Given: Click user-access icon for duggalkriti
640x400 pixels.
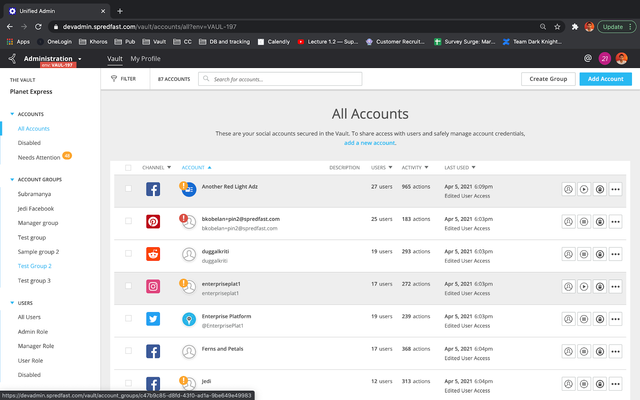Looking at the screenshot, I should coord(568,254).
